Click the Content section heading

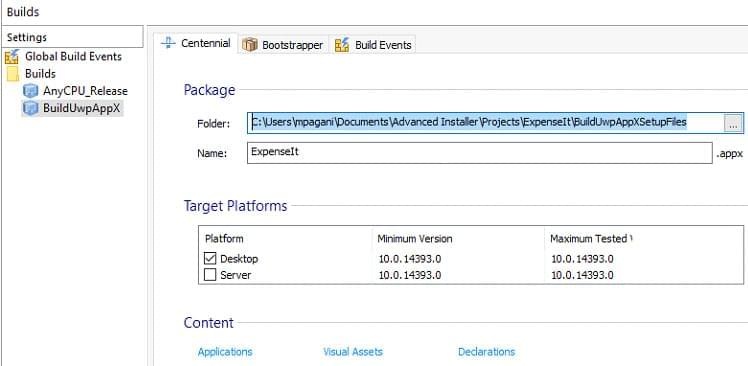209,323
